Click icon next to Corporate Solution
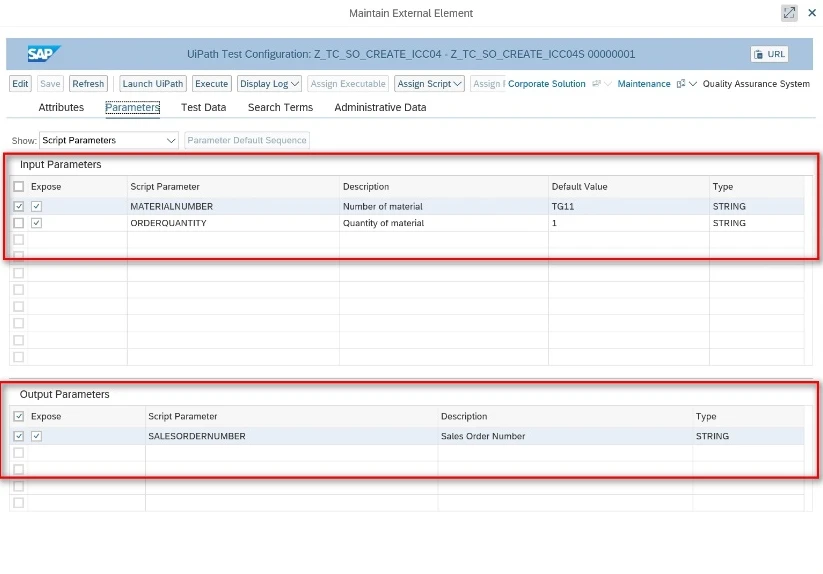This screenshot has height=574, width=823. [x=596, y=83]
